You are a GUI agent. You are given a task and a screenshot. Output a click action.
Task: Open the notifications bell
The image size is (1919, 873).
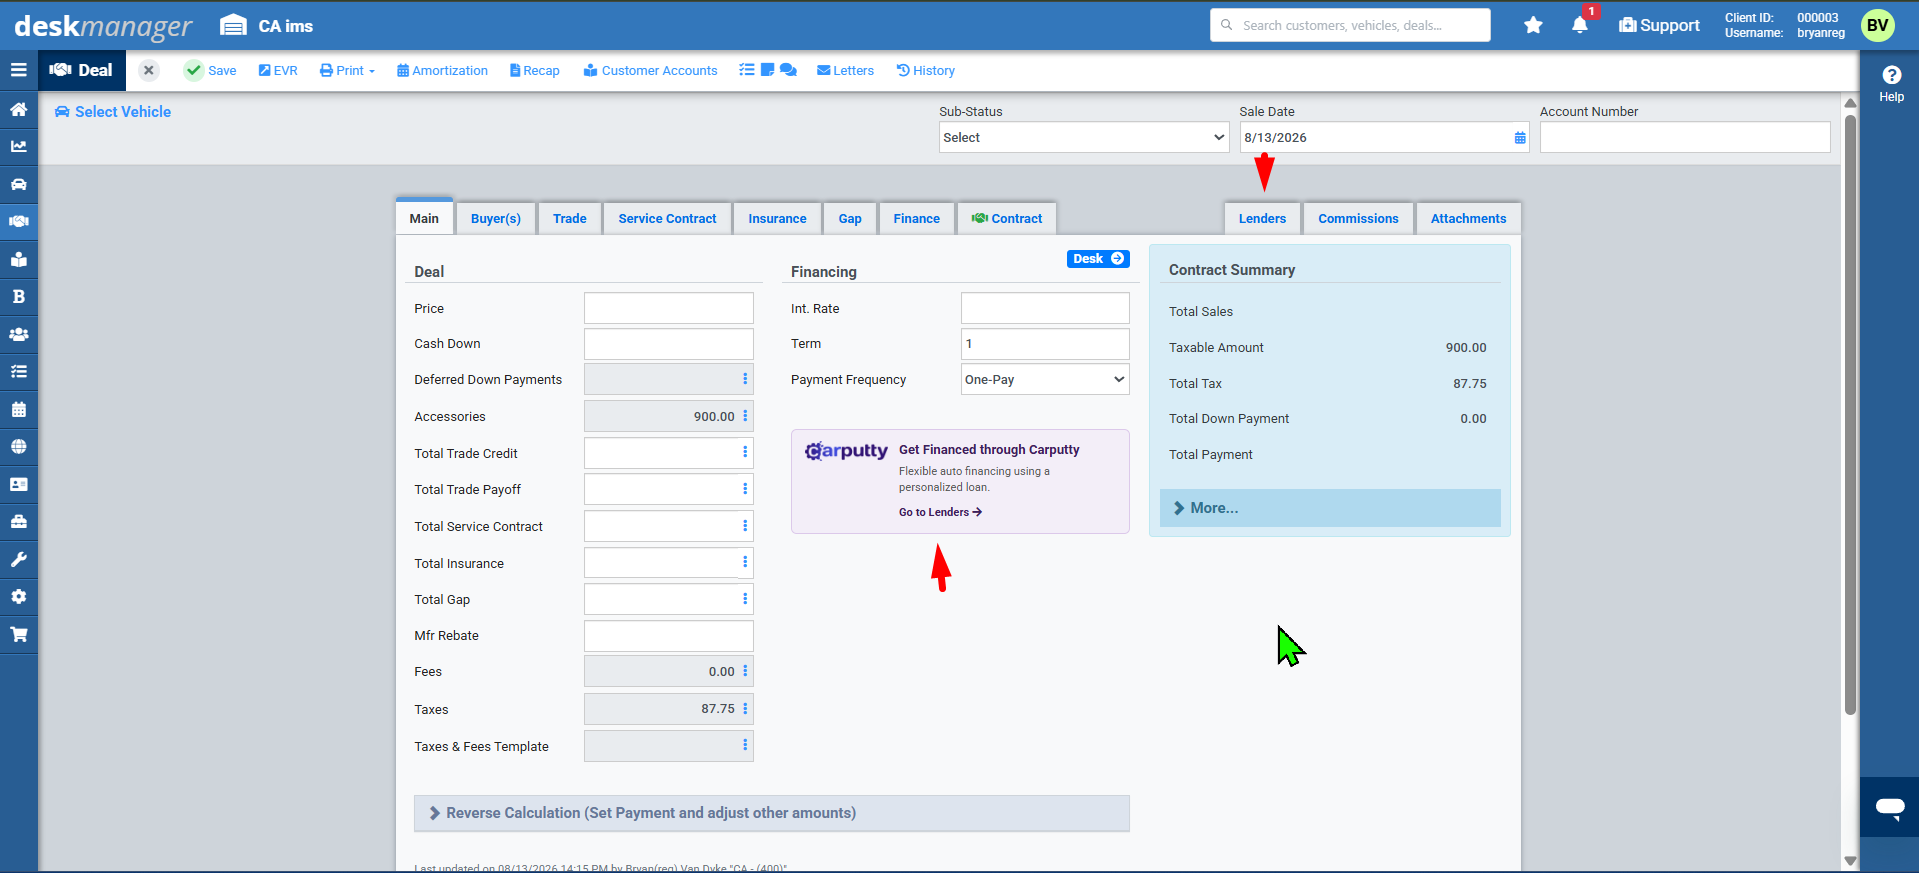point(1580,25)
